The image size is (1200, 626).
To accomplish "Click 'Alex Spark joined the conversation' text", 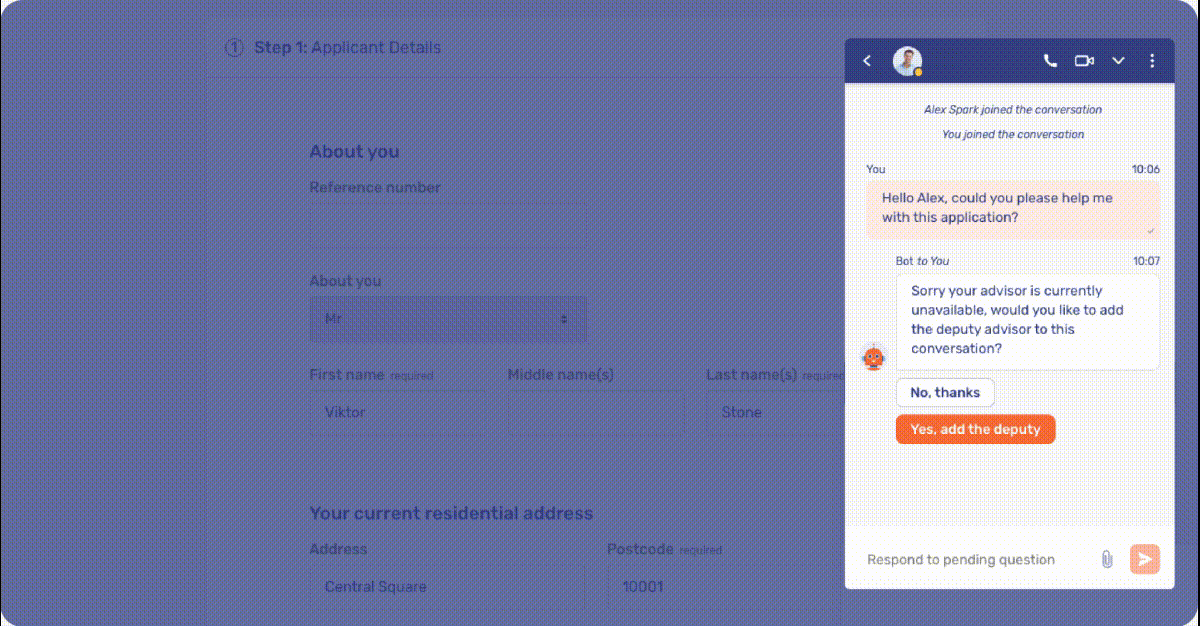I will (1013, 110).
